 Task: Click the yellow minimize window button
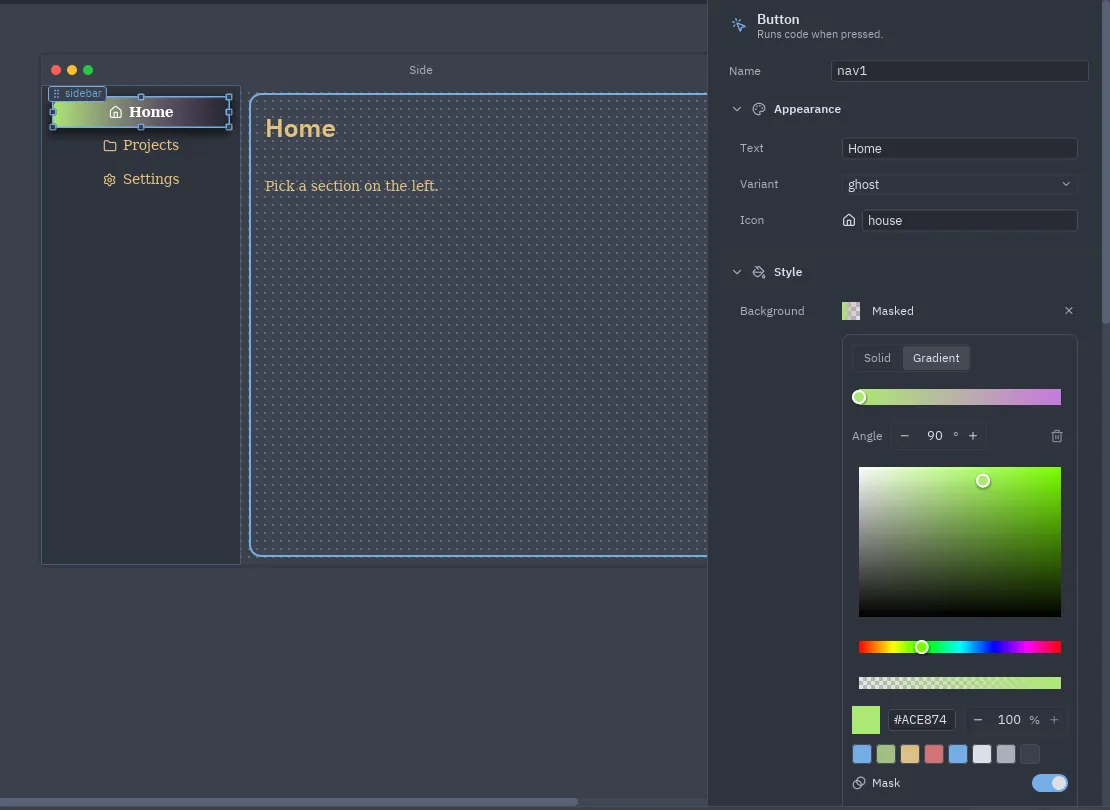(x=72, y=70)
